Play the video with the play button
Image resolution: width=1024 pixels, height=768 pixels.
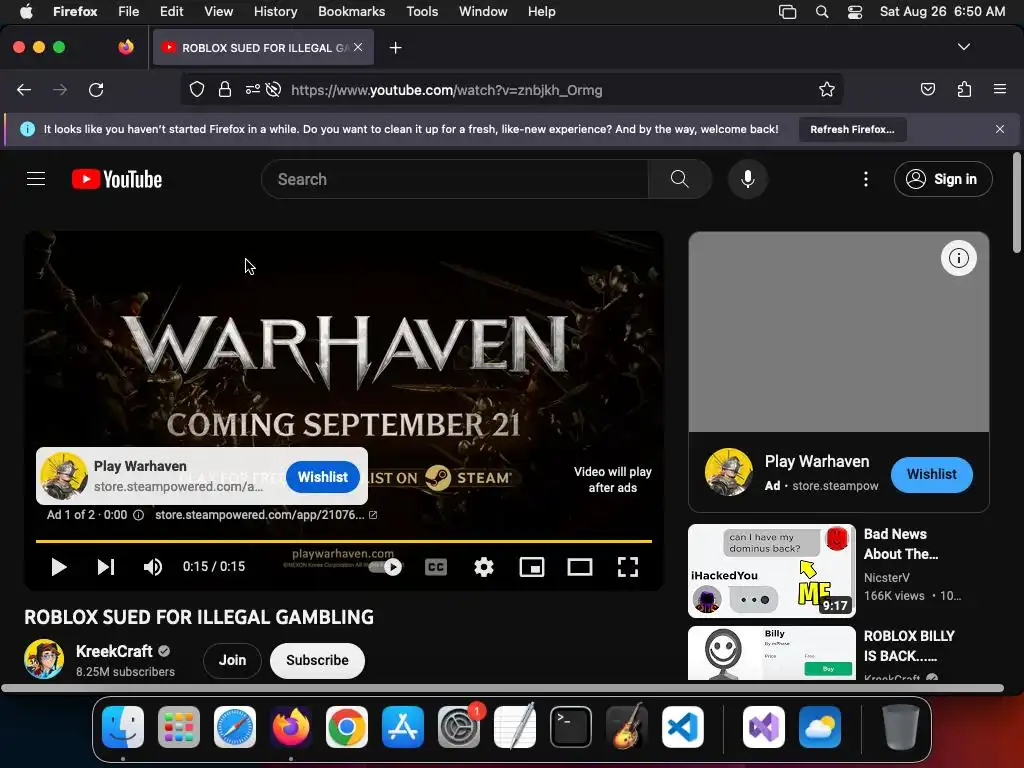point(59,567)
